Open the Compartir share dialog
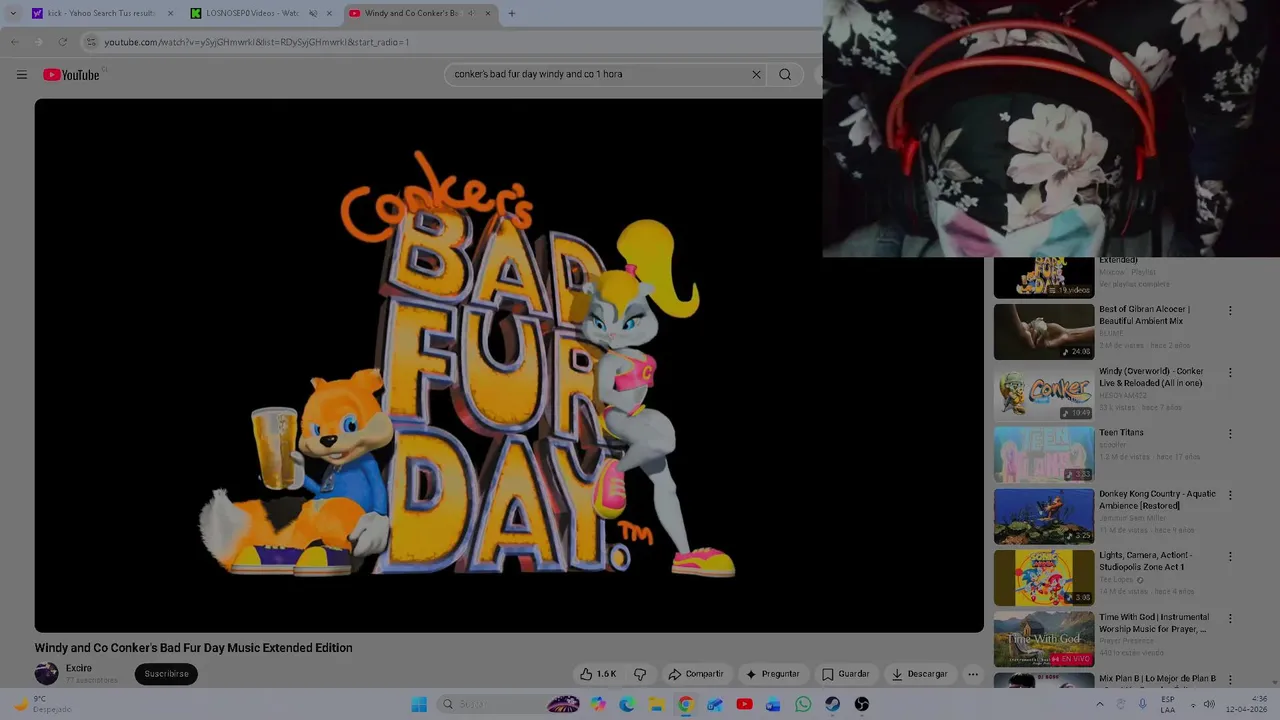The height and width of the screenshot is (720, 1280). point(695,674)
